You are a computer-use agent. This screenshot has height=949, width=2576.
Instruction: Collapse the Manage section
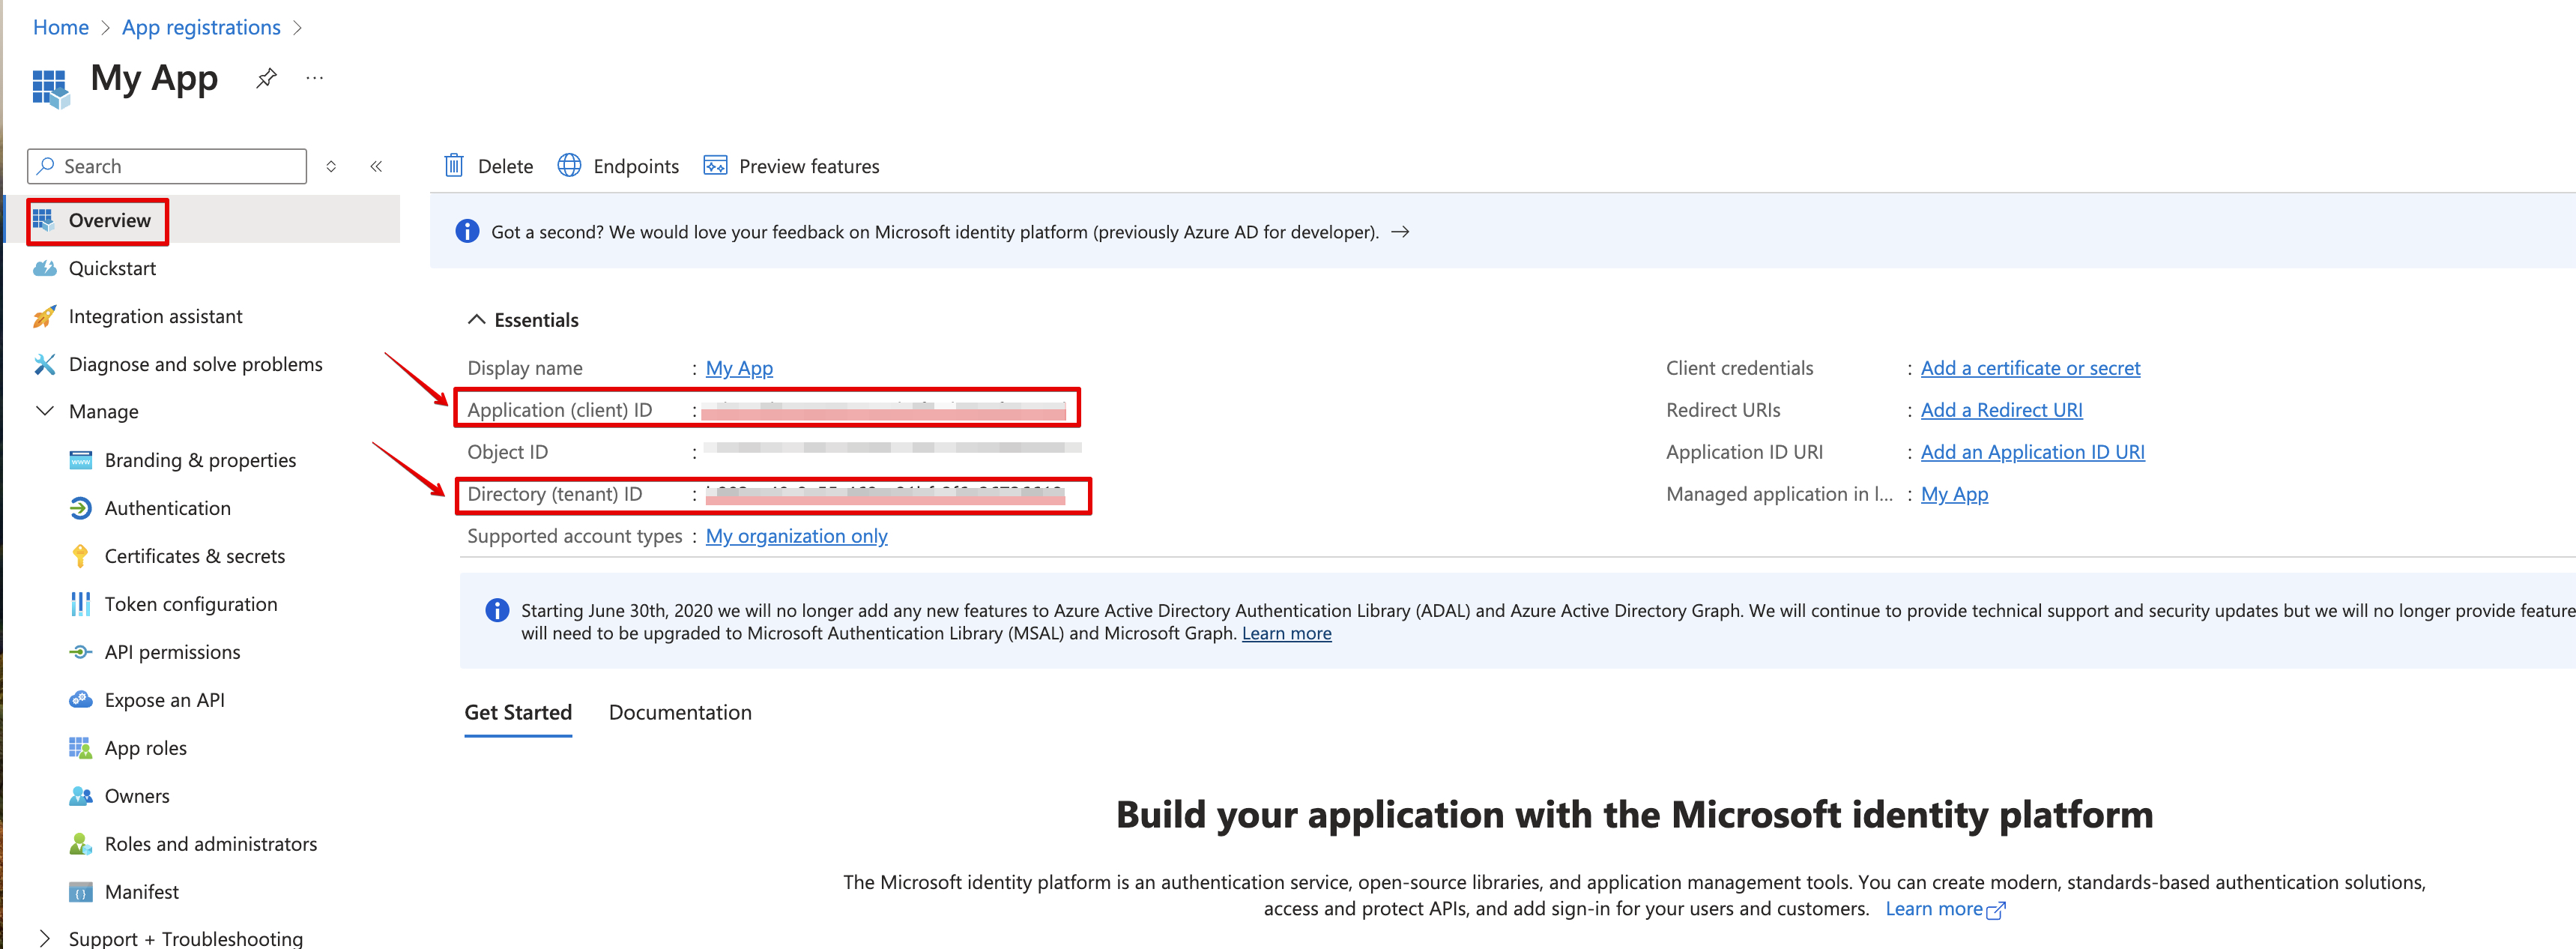(44, 411)
